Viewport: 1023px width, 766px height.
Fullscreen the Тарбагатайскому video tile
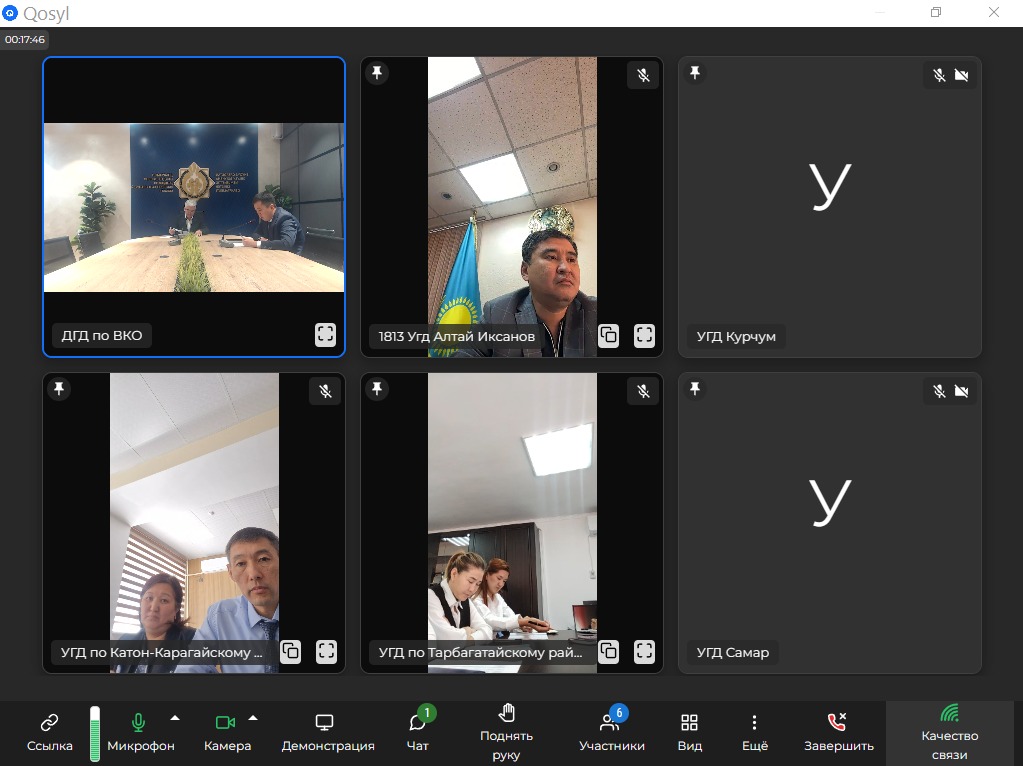(x=644, y=651)
